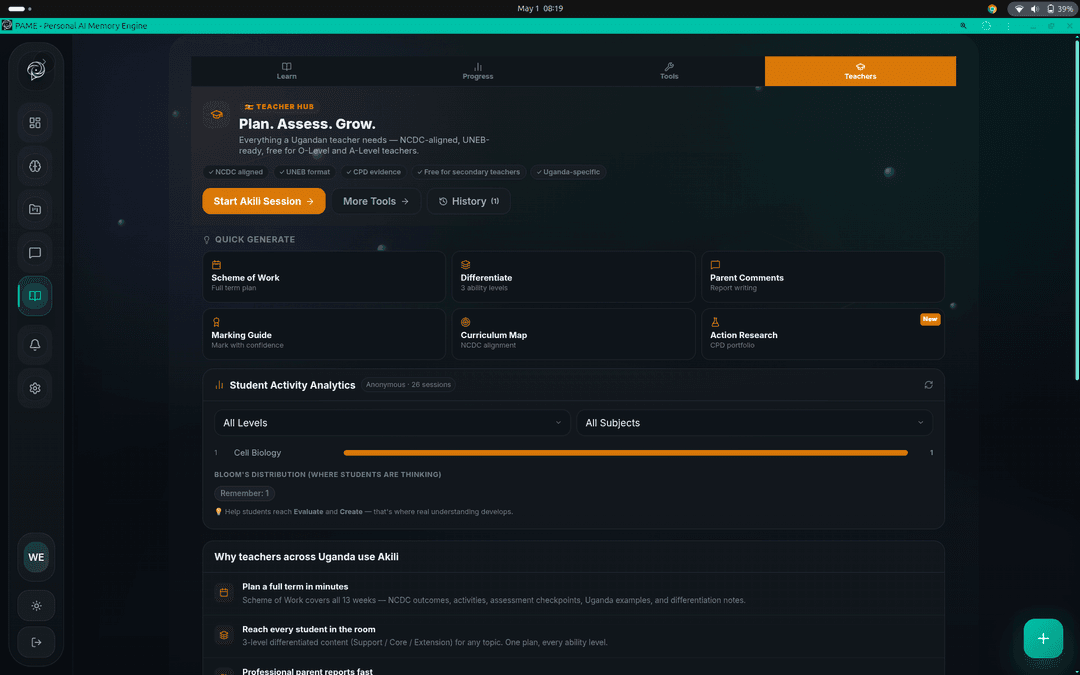This screenshot has height=675, width=1080.
Task: Open the Differentiate card
Action: 573,276
